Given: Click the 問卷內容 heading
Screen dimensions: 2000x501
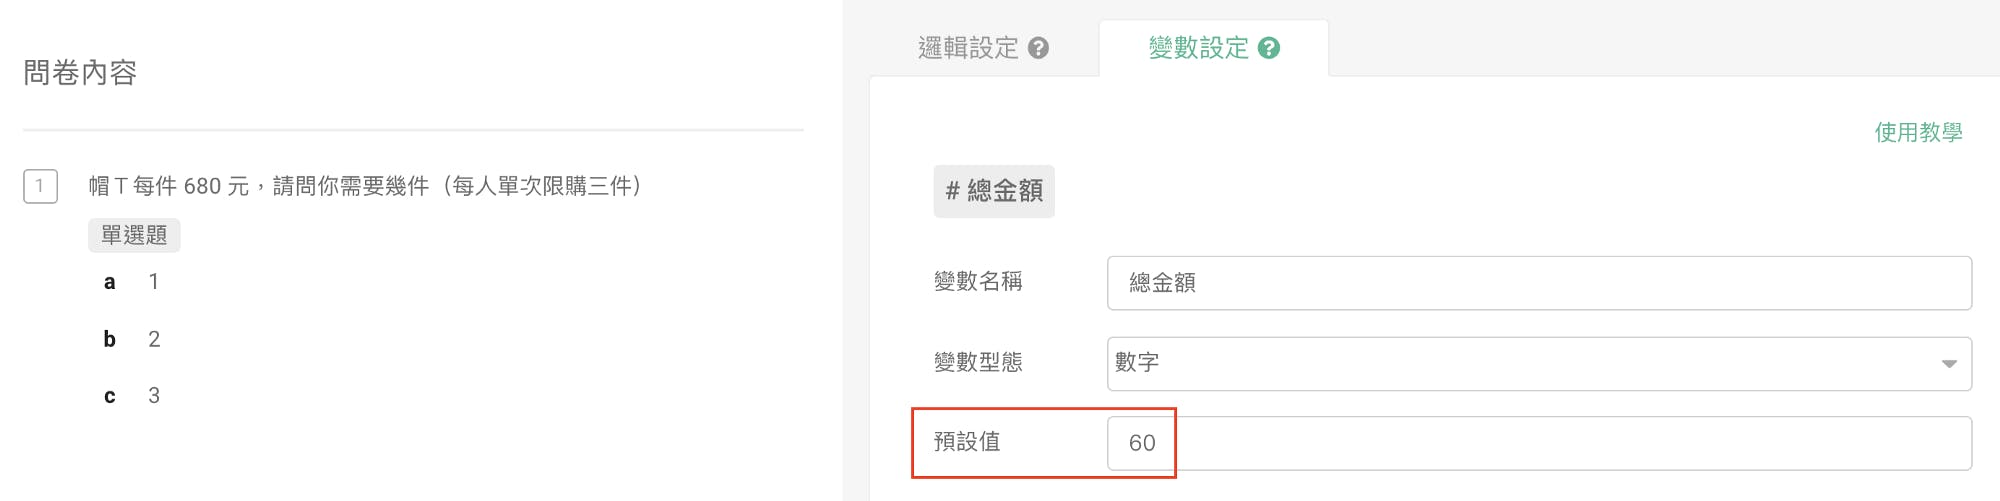Looking at the screenshot, I should pyautogui.click(x=80, y=73).
